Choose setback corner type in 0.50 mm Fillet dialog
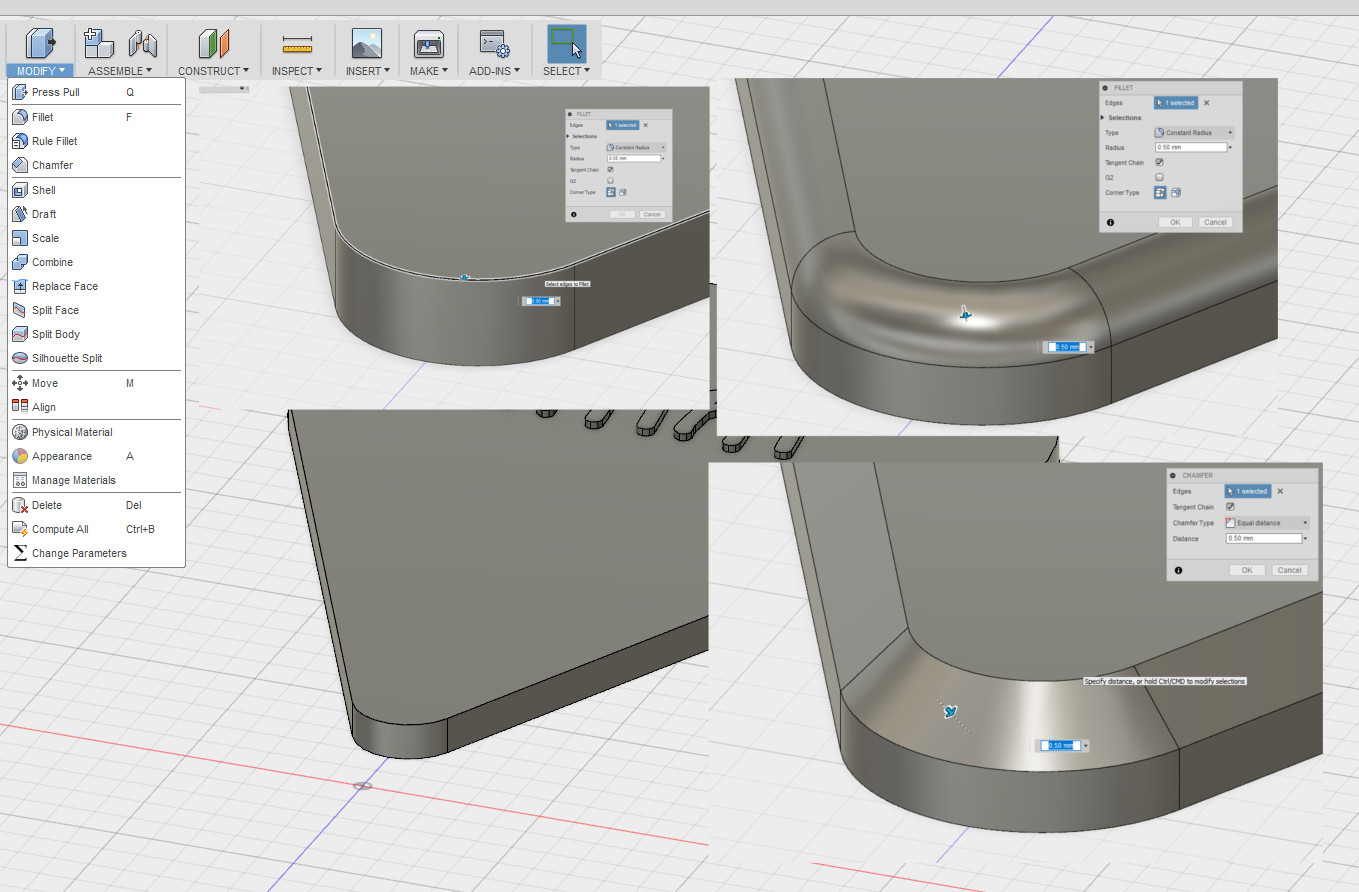 (1176, 192)
